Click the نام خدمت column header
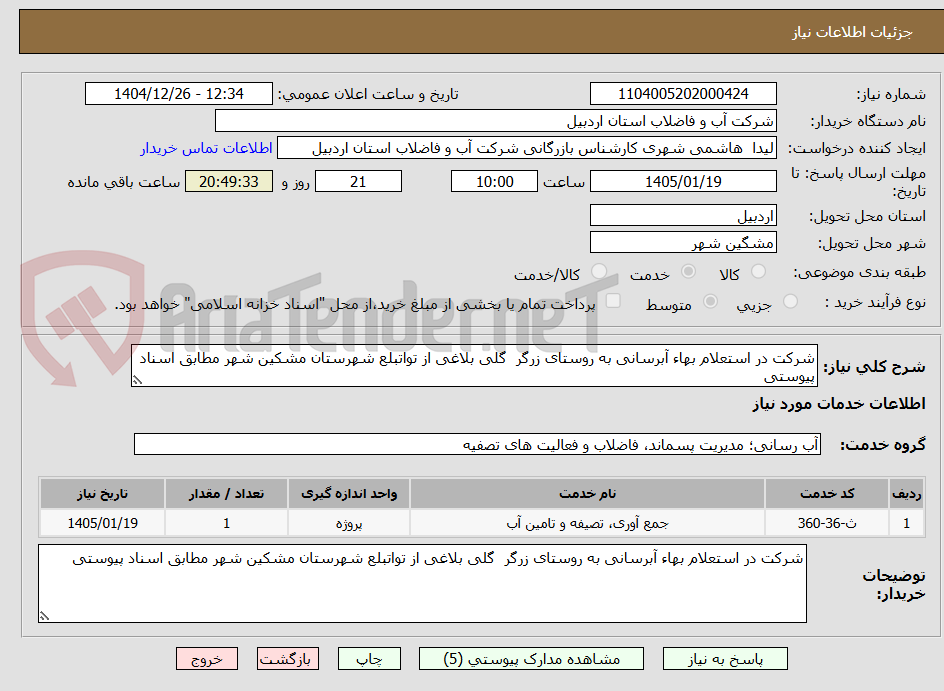The width and height of the screenshot is (944, 691). point(587,494)
